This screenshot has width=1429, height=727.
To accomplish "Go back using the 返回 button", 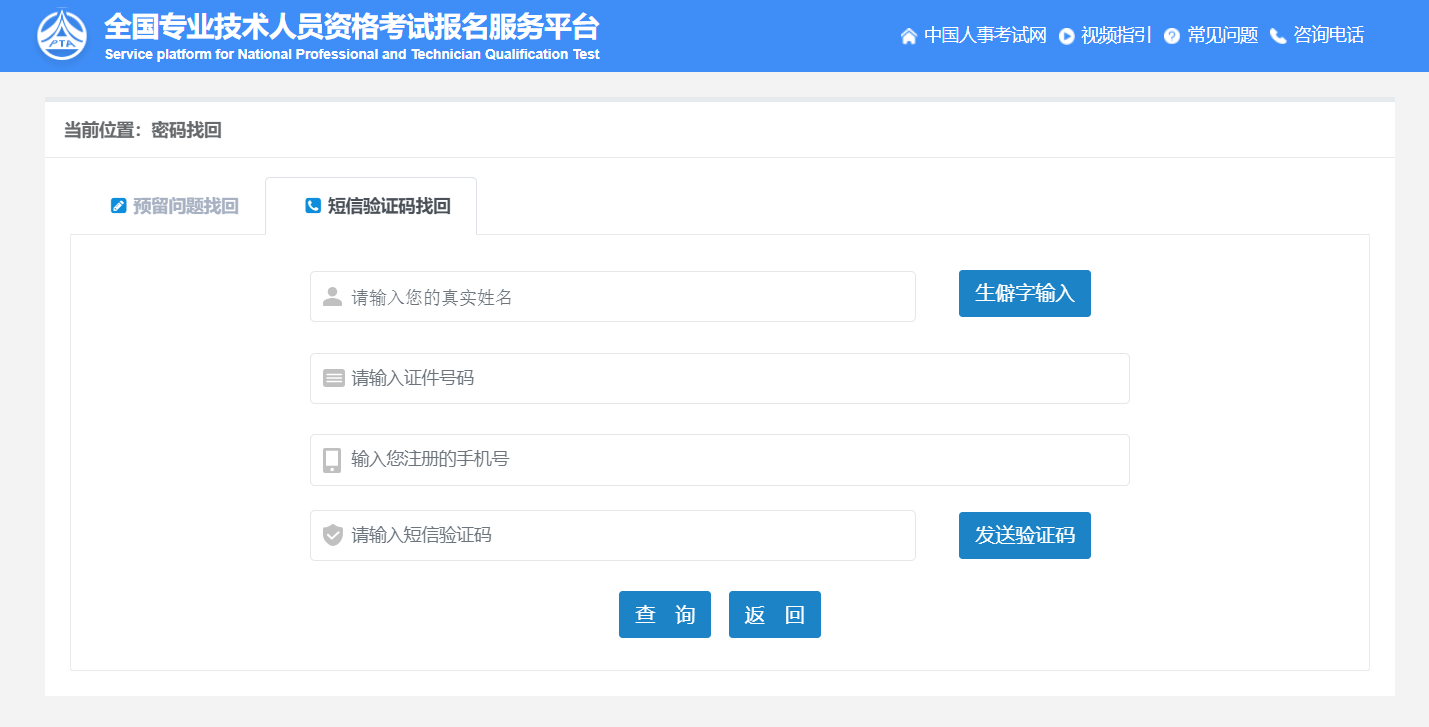I will click(x=774, y=614).
